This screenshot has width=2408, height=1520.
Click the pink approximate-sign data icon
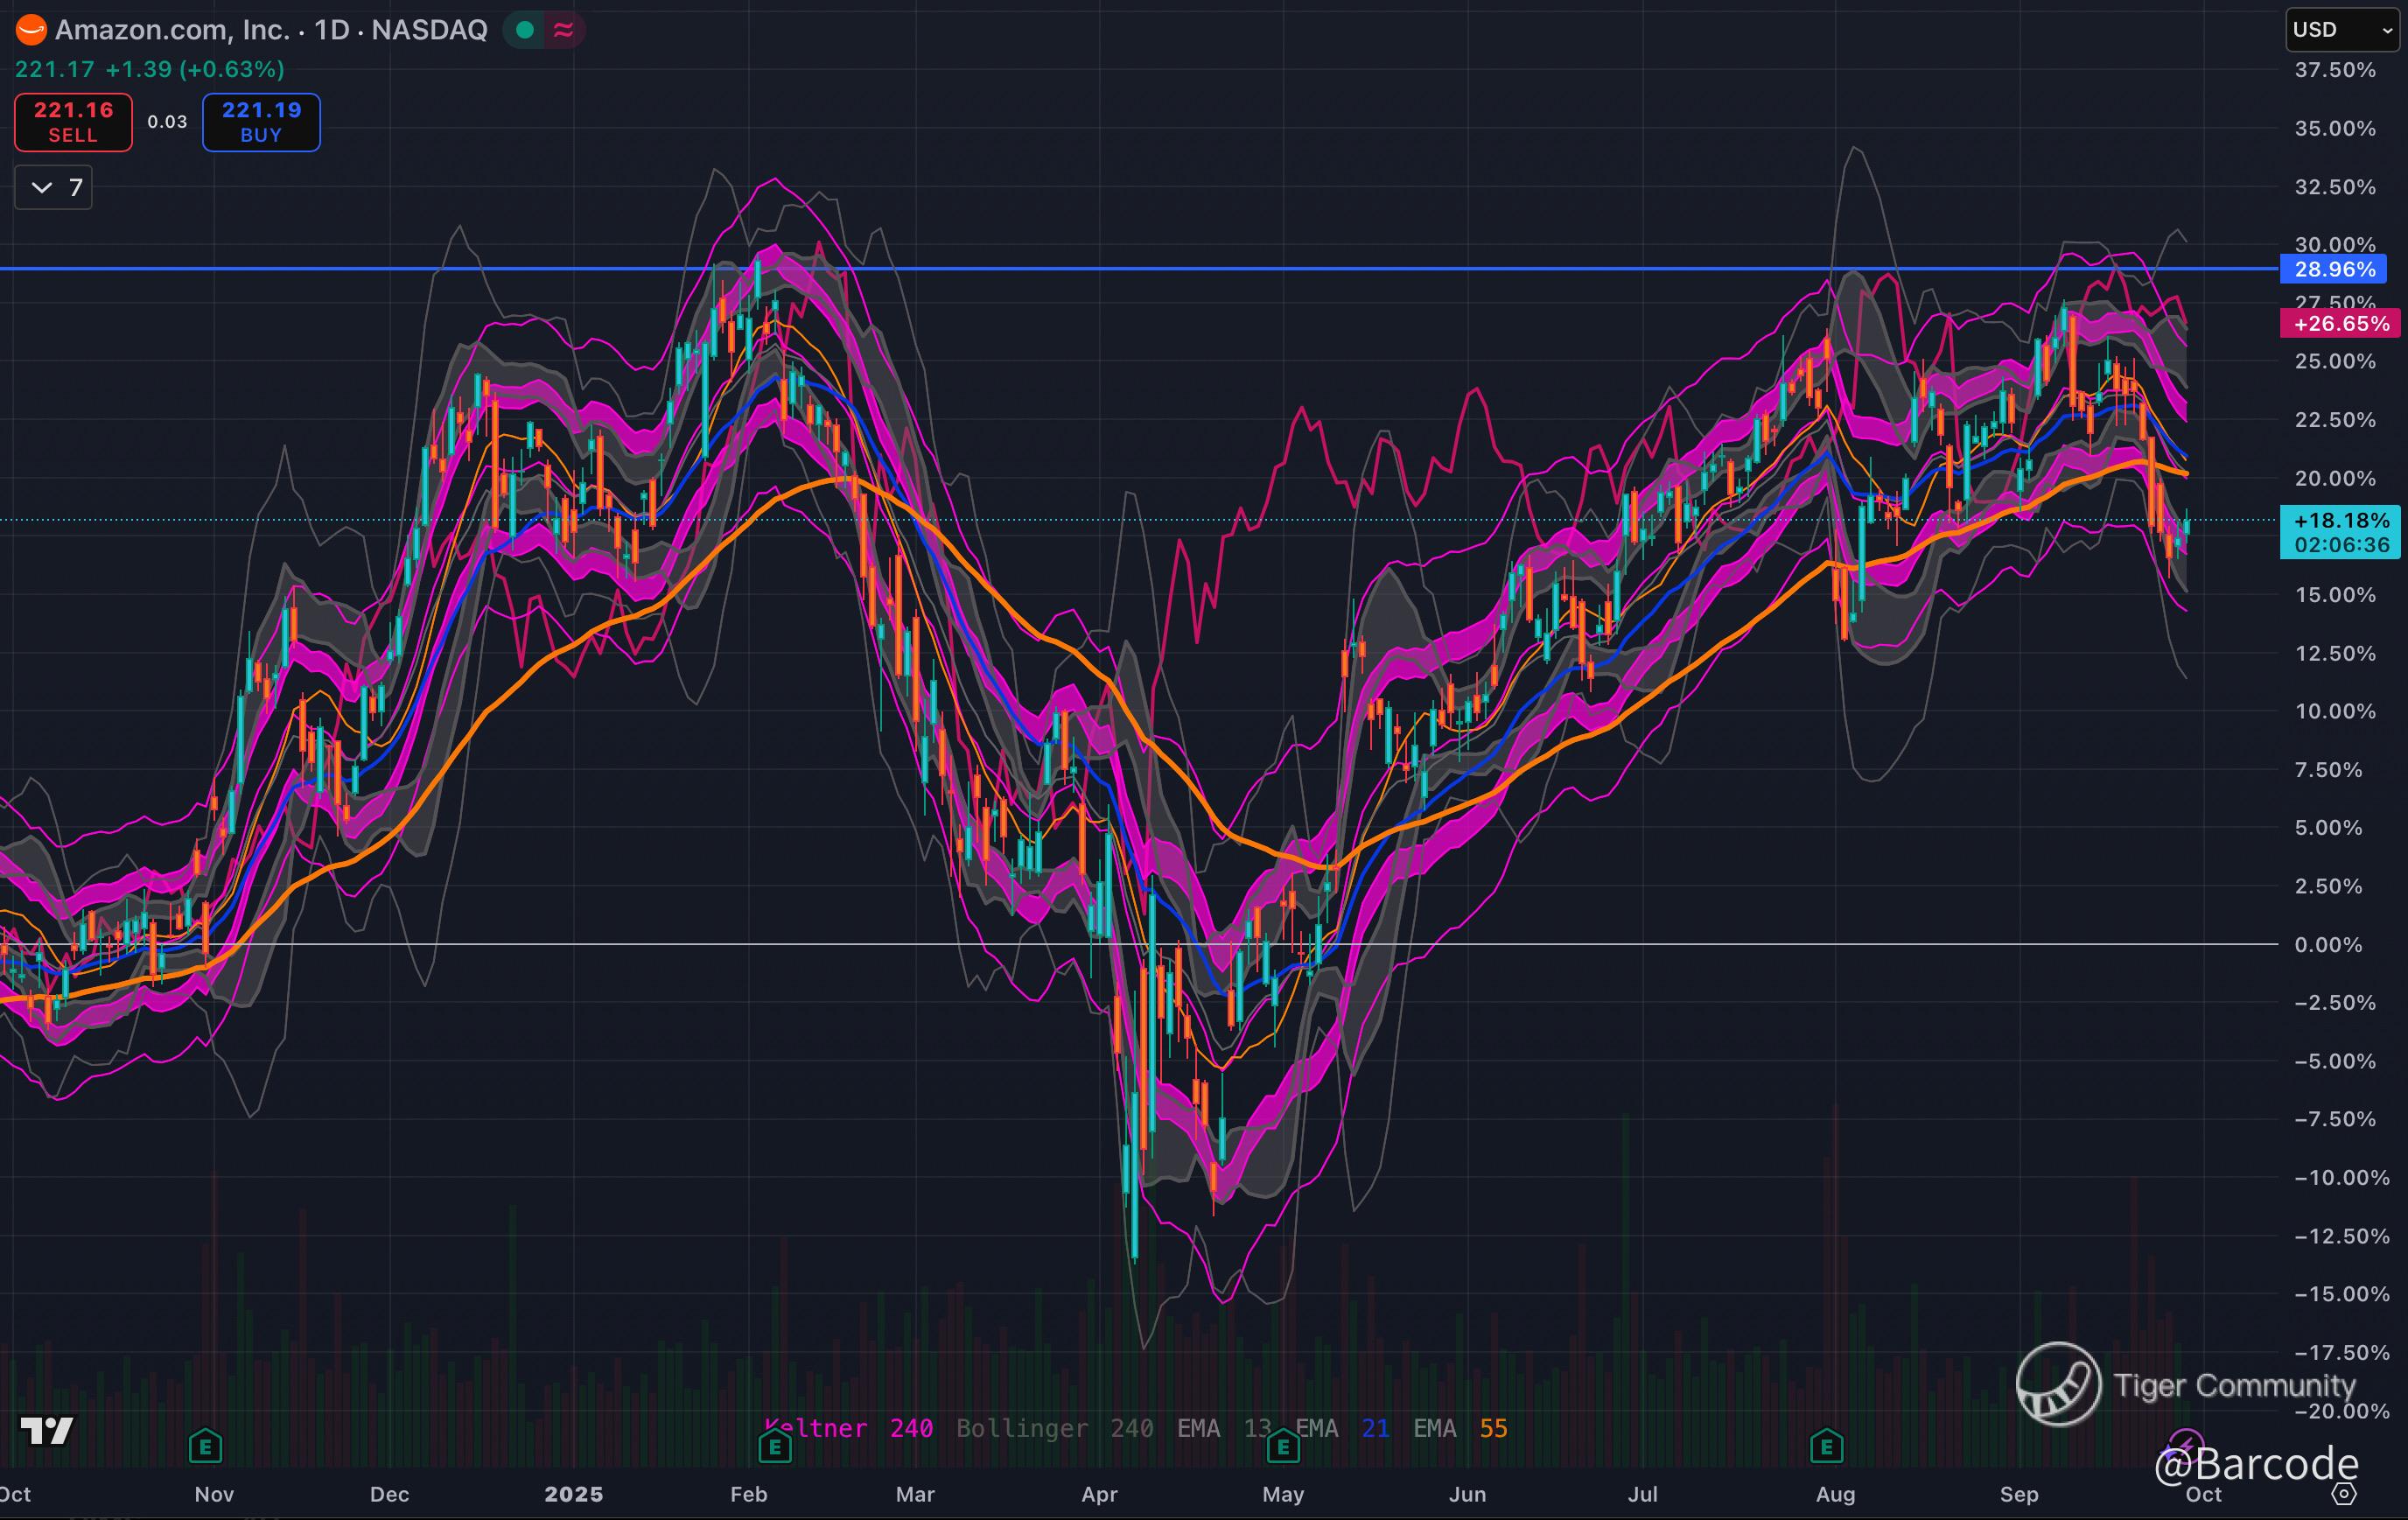click(564, 30)
